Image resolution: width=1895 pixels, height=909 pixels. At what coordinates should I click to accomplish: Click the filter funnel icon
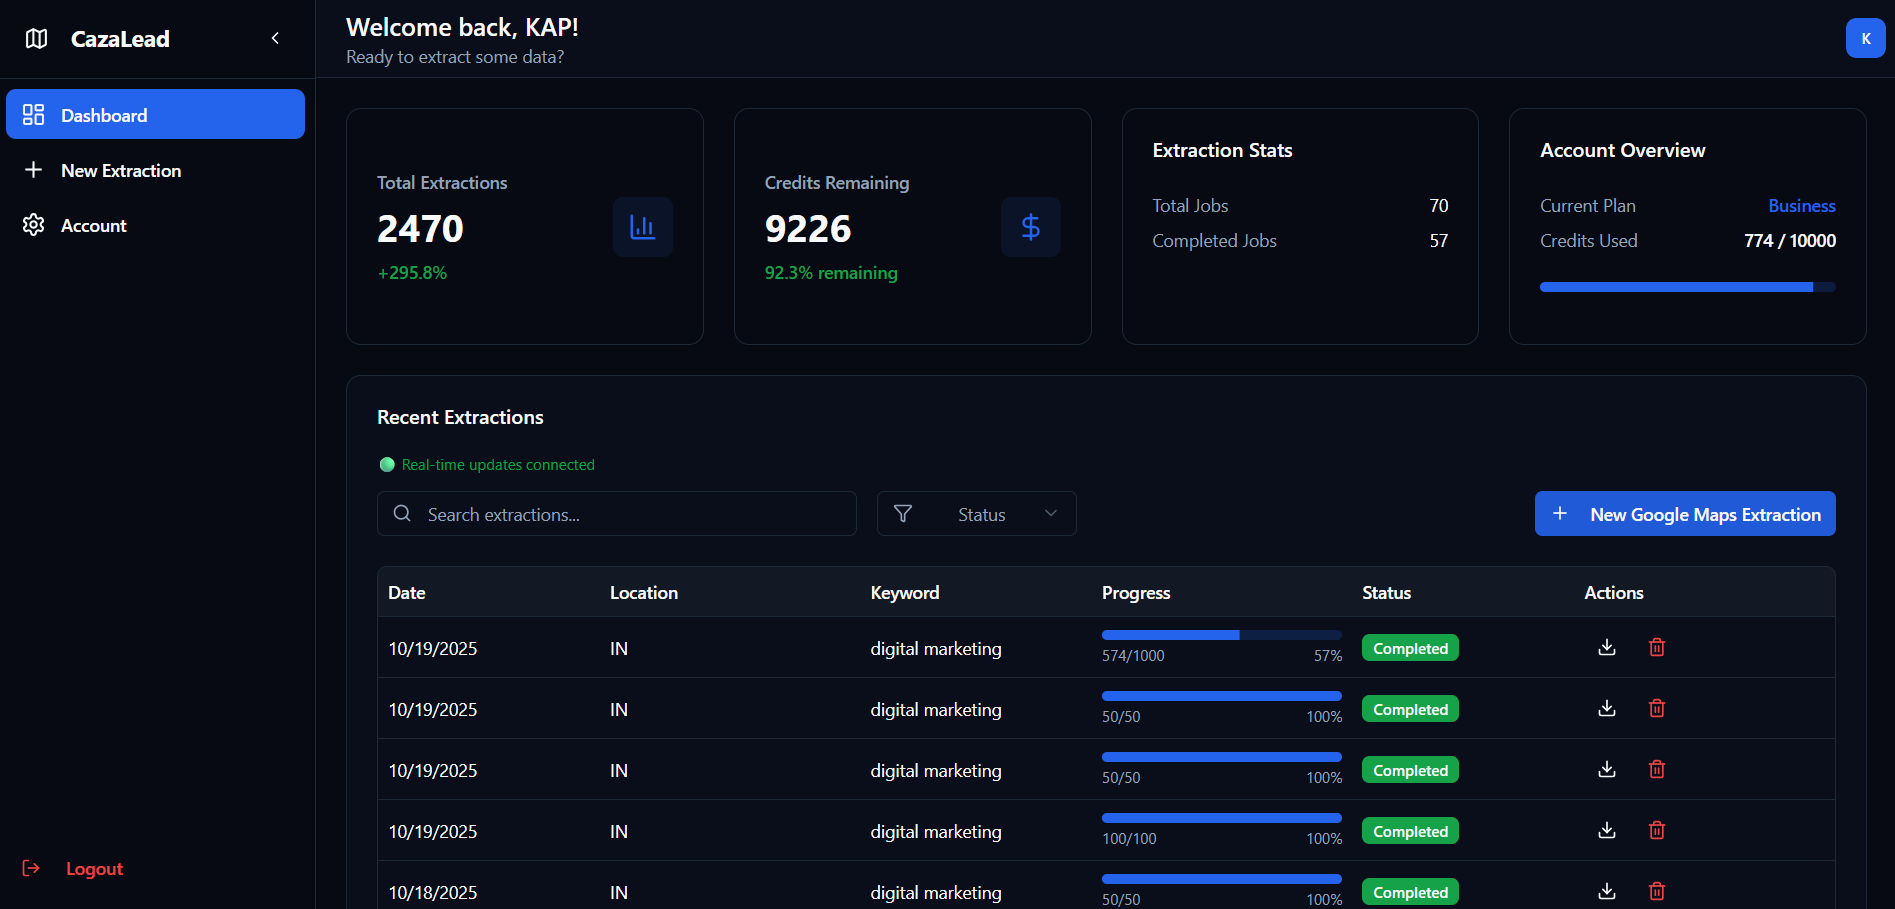pos(903,514)
